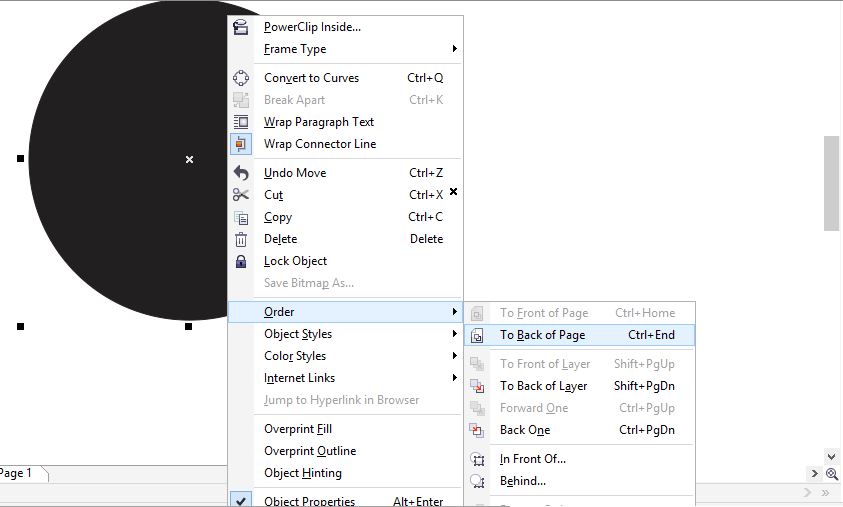The image size is (843, 507).
Task: Click the zoom magnifier navigator icon
Action: pos(832,474)
